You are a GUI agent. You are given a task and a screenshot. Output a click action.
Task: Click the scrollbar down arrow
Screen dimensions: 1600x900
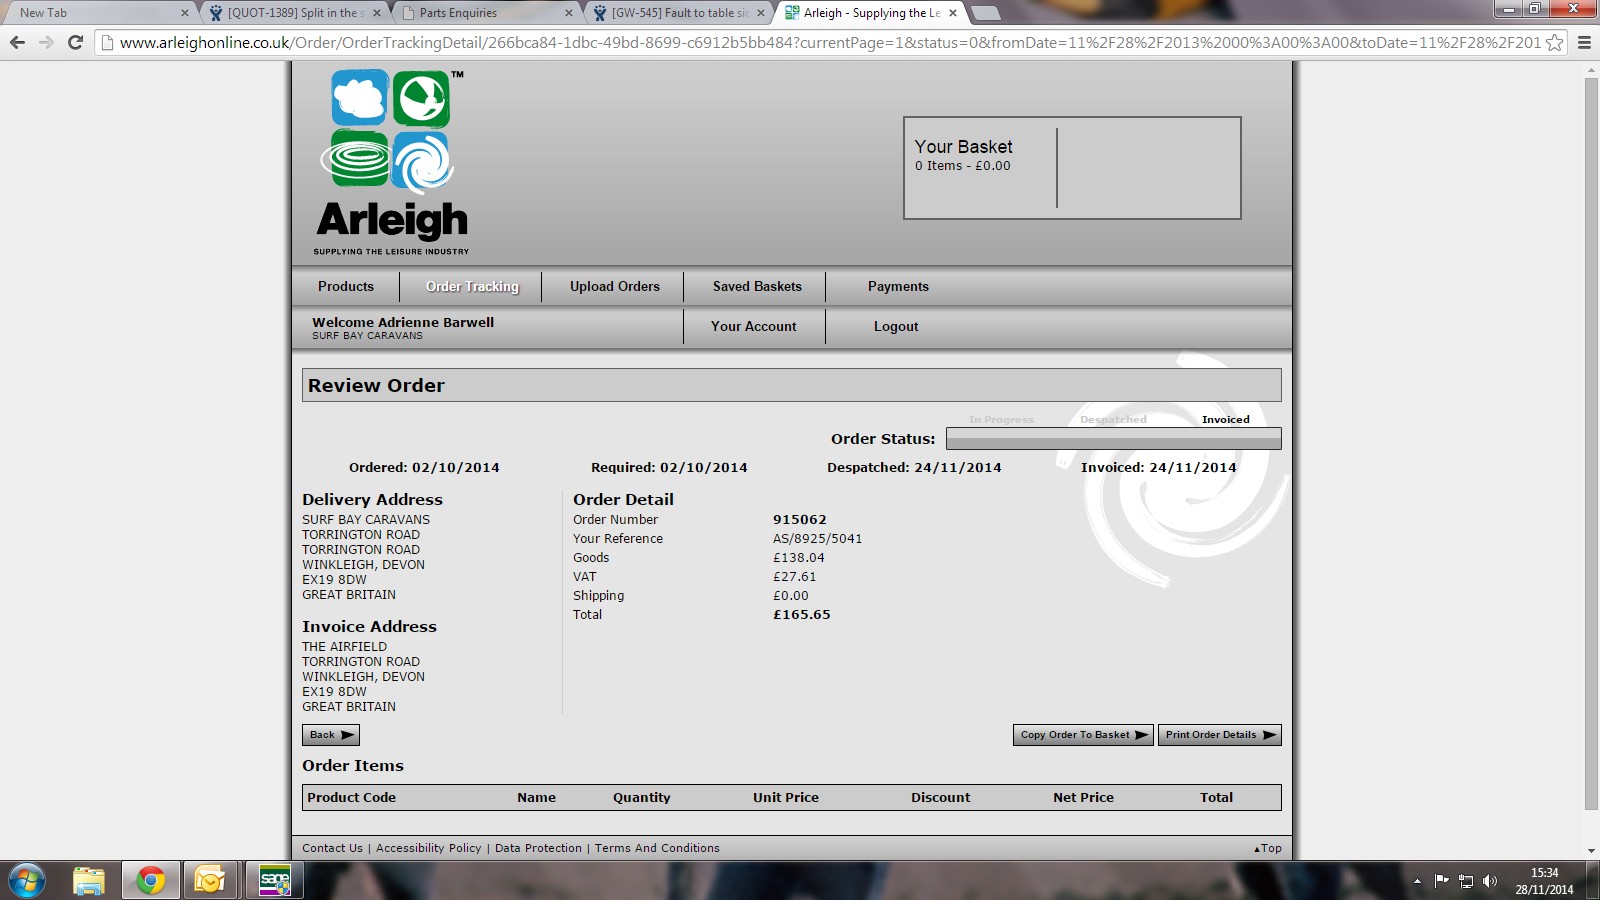(1591, 851)
